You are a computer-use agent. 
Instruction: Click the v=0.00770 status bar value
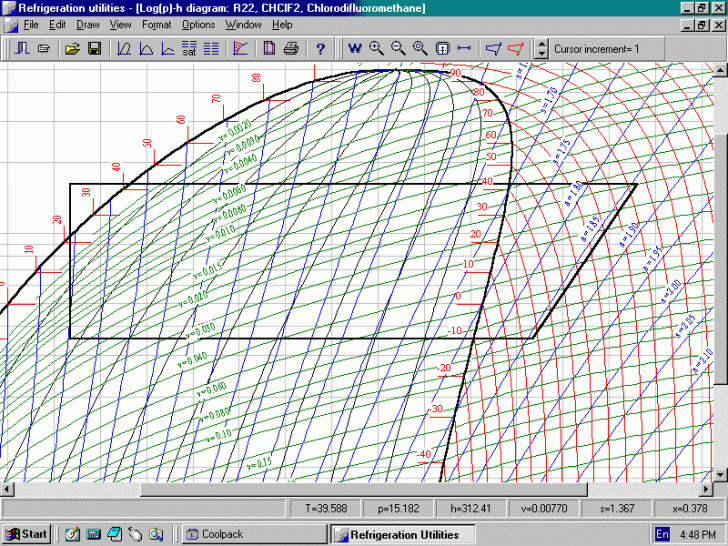tap(544, 508)
